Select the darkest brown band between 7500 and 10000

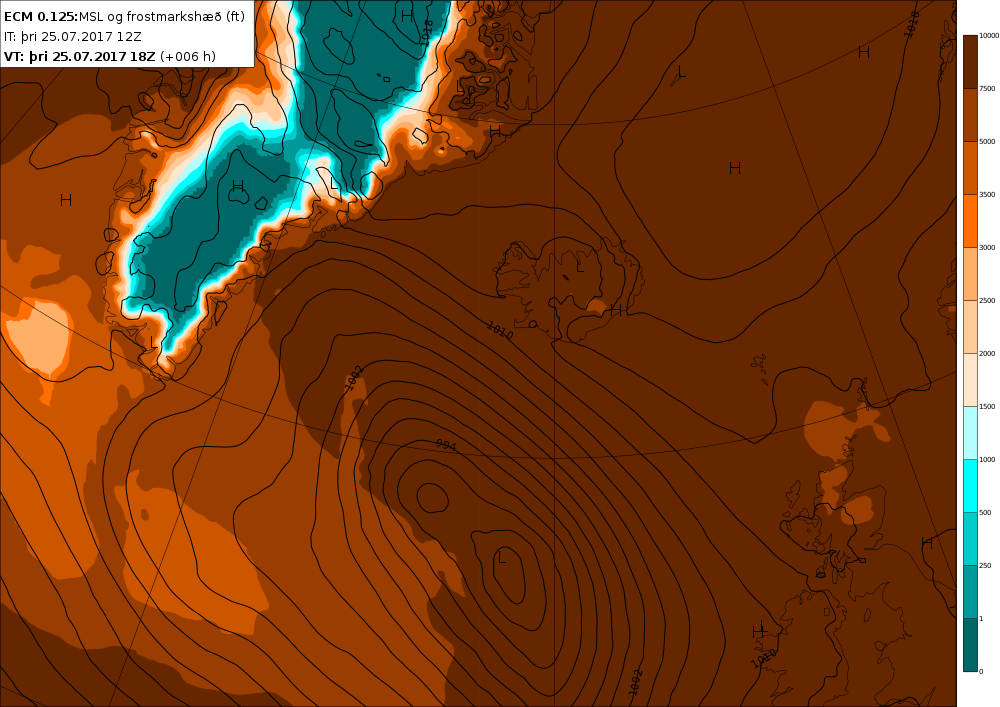tap(970, 62)
